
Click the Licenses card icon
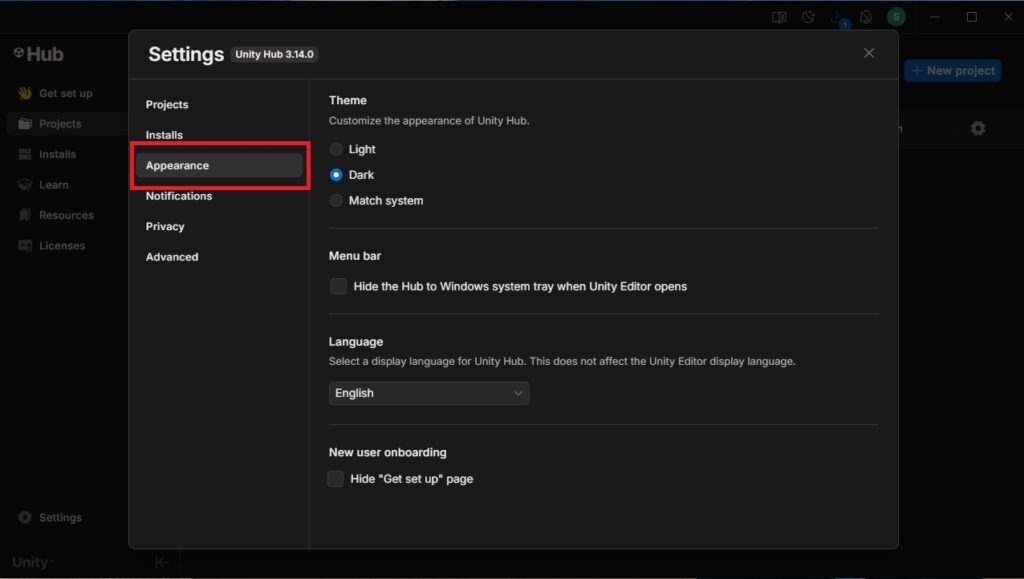(25, 245)
